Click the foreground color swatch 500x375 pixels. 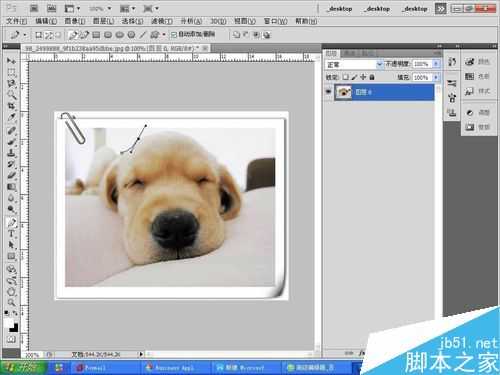9,323
